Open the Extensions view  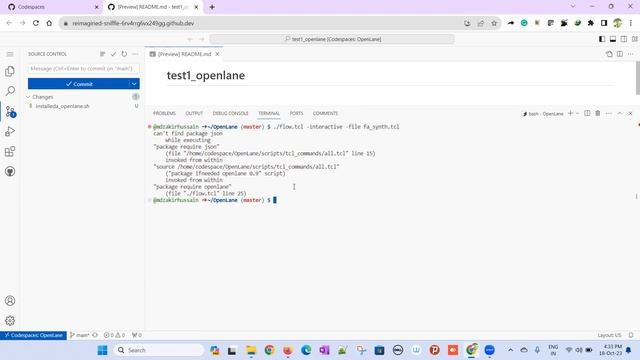pos(10,152)
